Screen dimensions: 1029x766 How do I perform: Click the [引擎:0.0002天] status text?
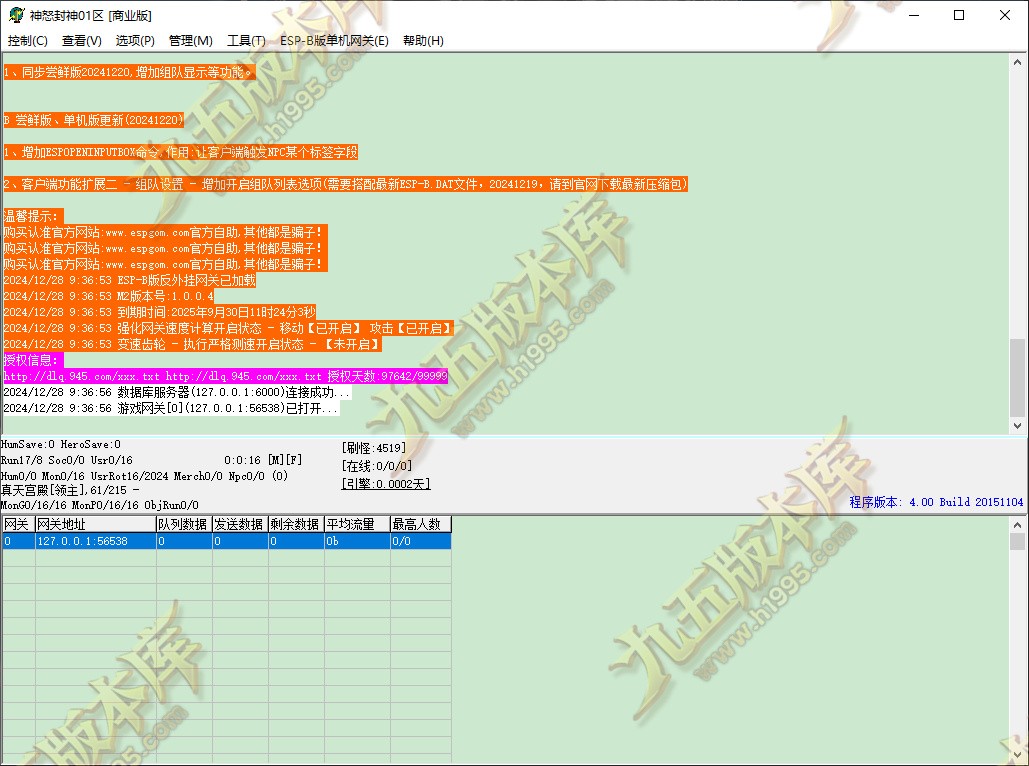point(386,484)
